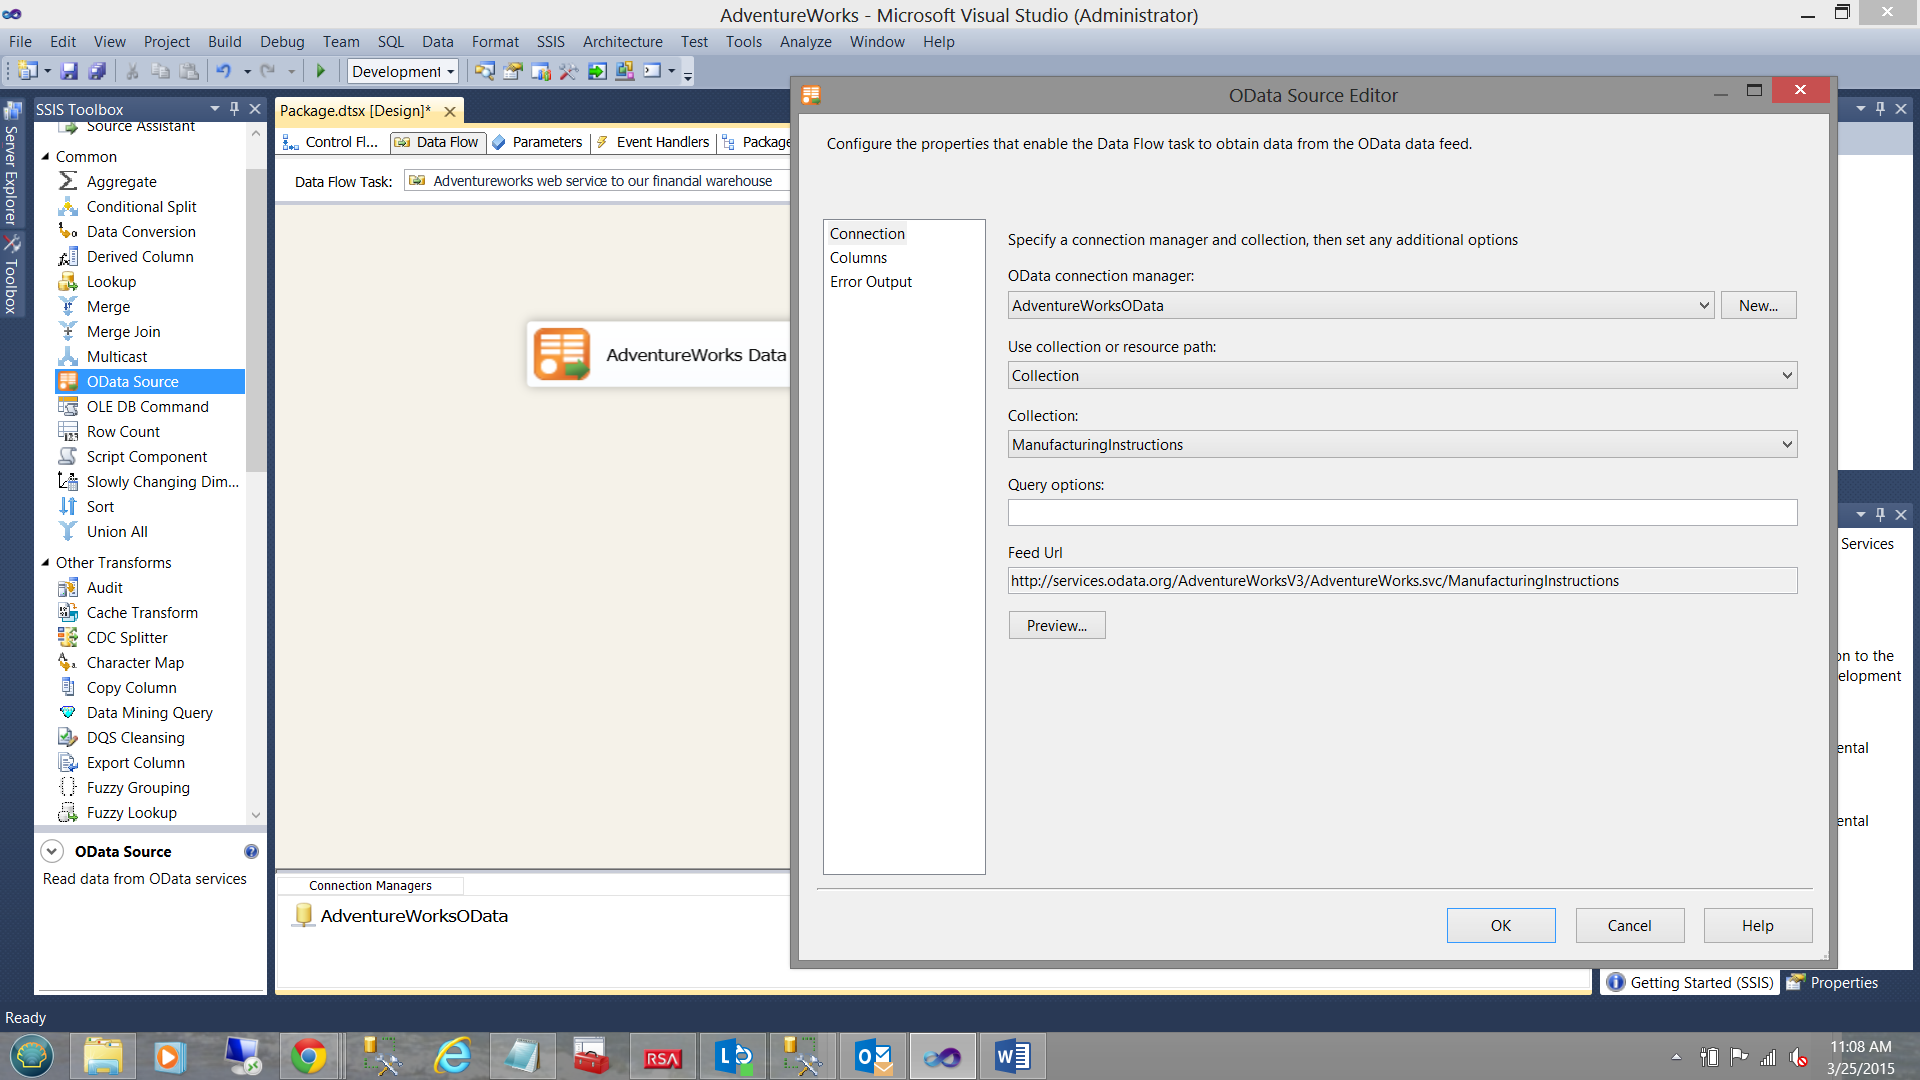
Task: Open the SSIS menu
Action: [550, 41]
